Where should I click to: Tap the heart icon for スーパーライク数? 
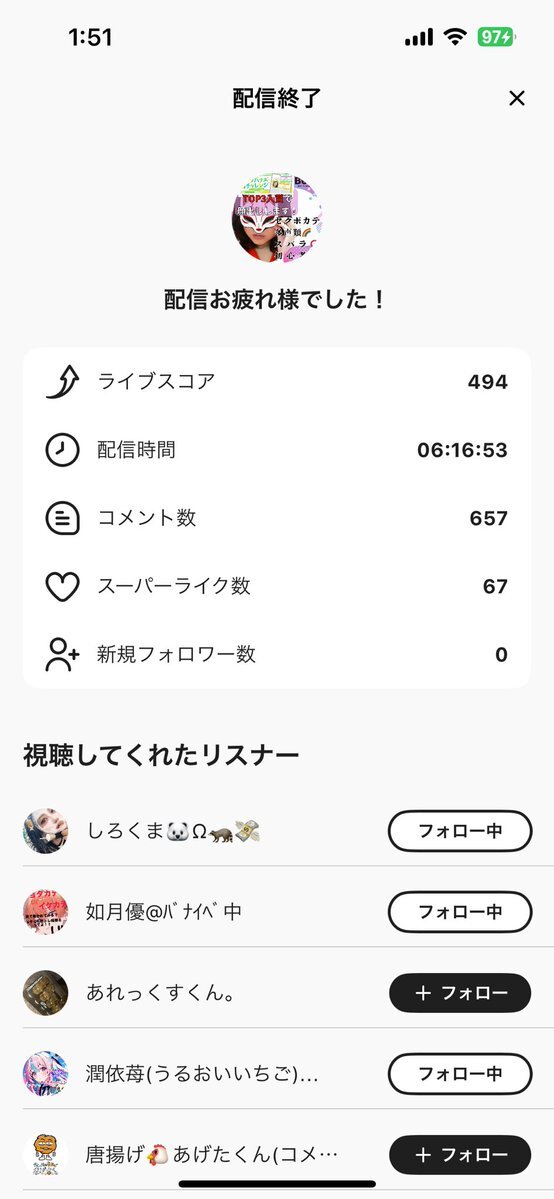pyautogui.click(x=62, y=587)
